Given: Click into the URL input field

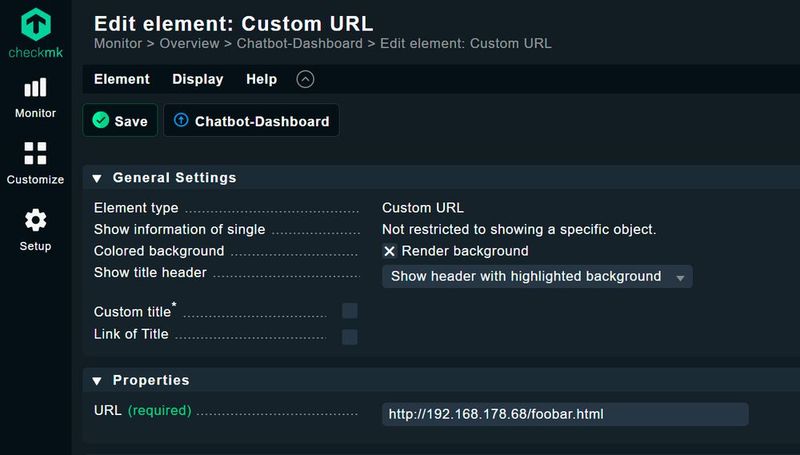Looking at the screenshot, I should [x=565, y=414].
